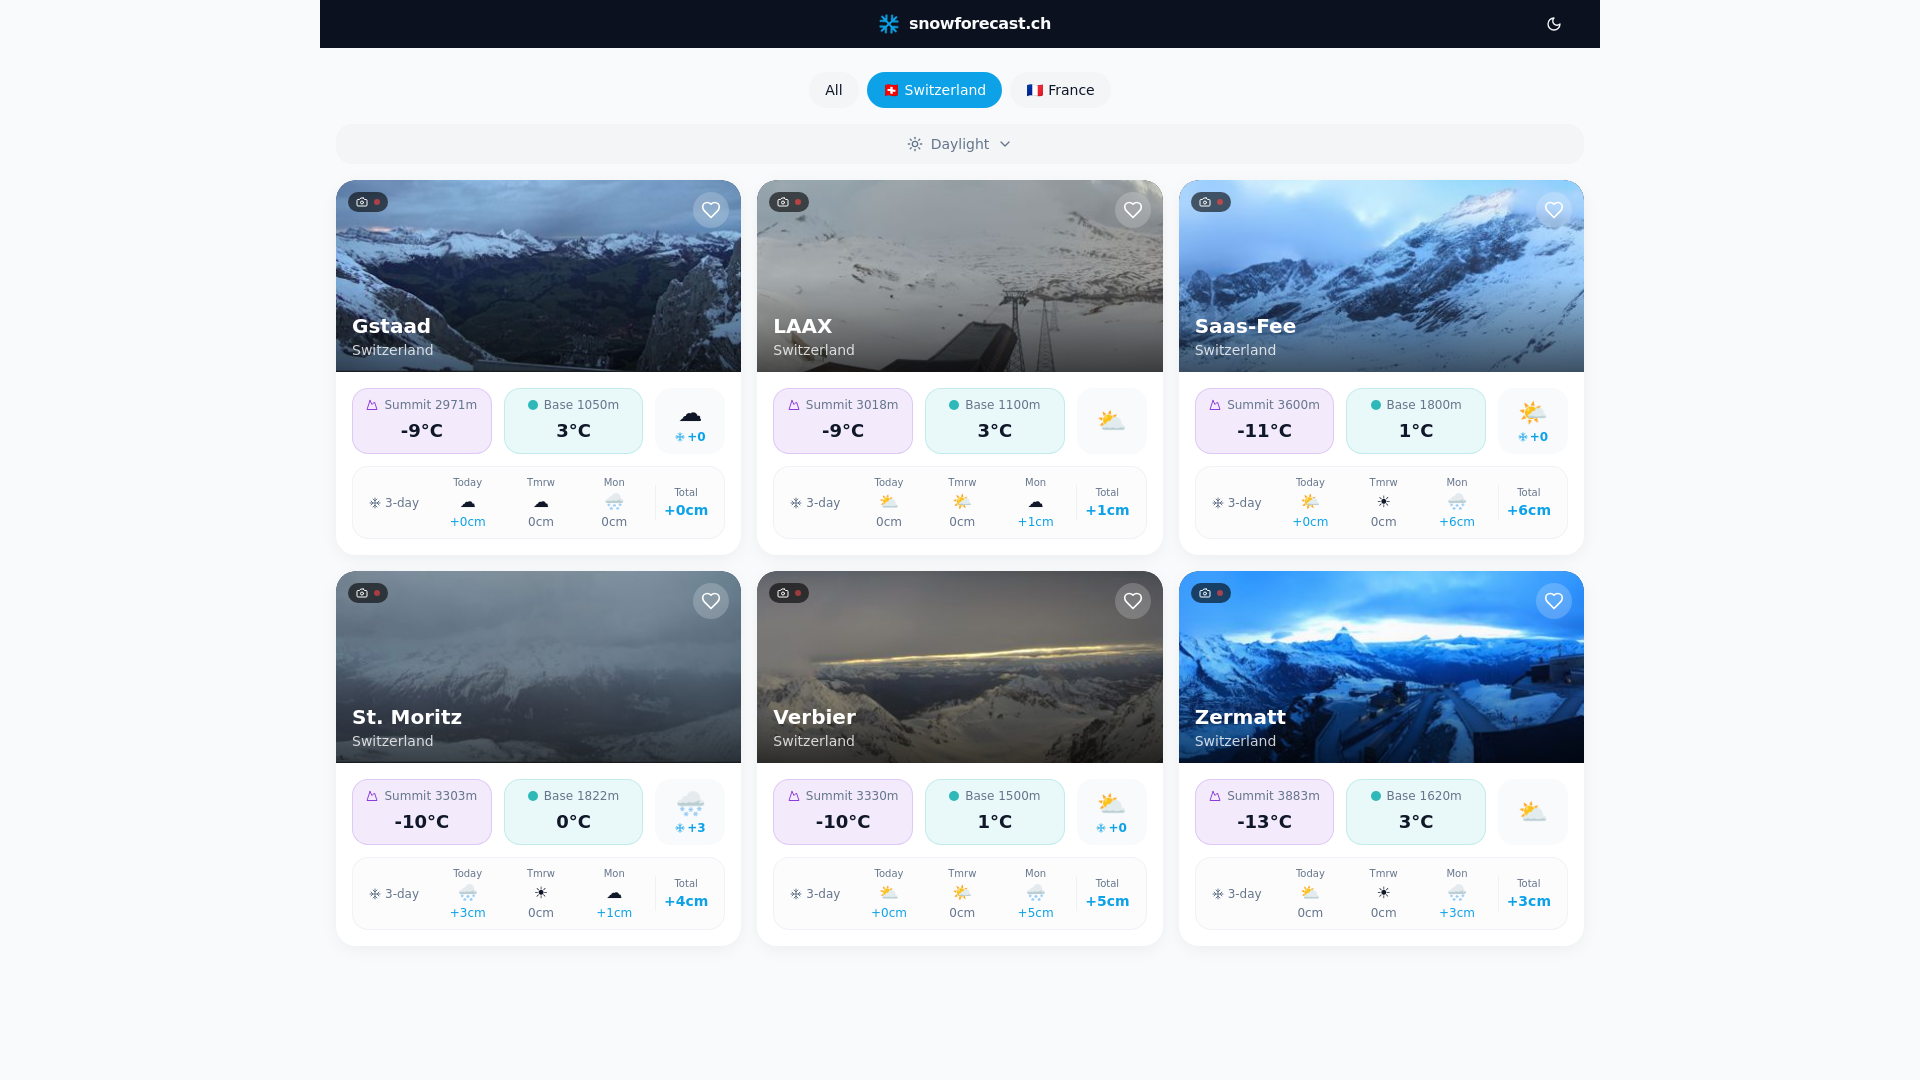Viewport: 1920px width, 1080px height.
Task: Click the Gstaad Summit 2971m temperature box
Action: [422, 421]
